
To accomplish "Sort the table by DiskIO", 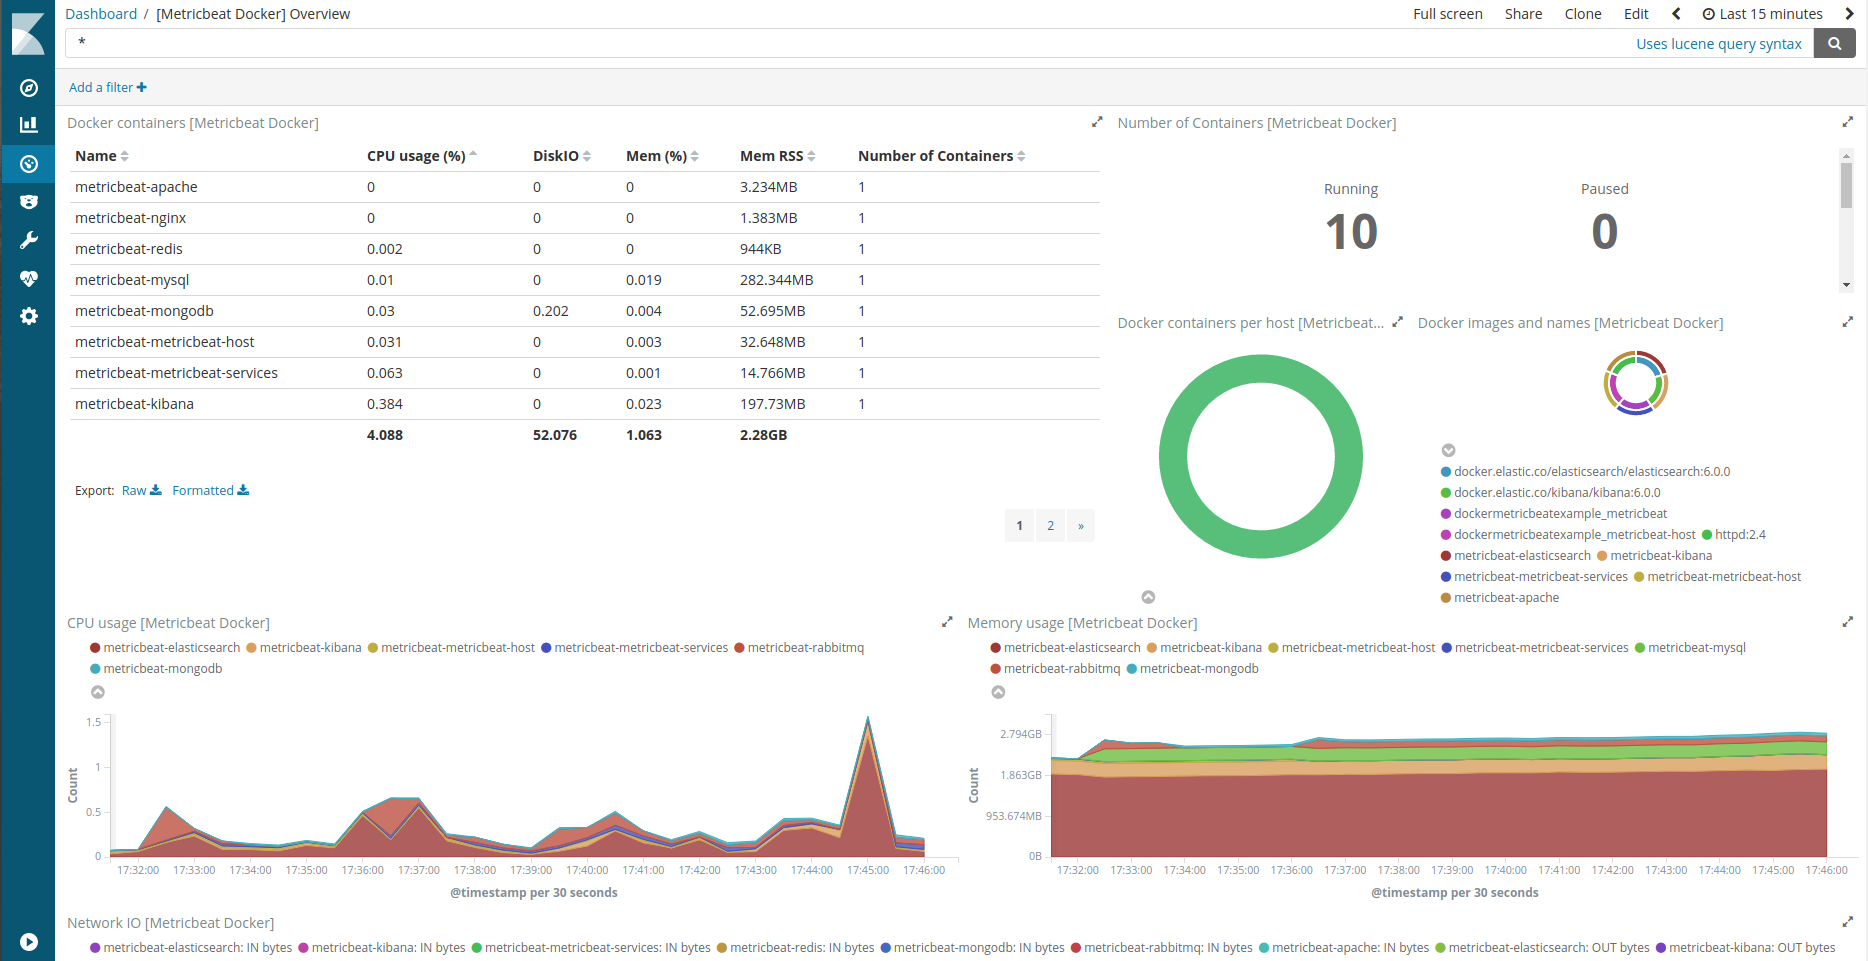I will (x=562, y=156).
